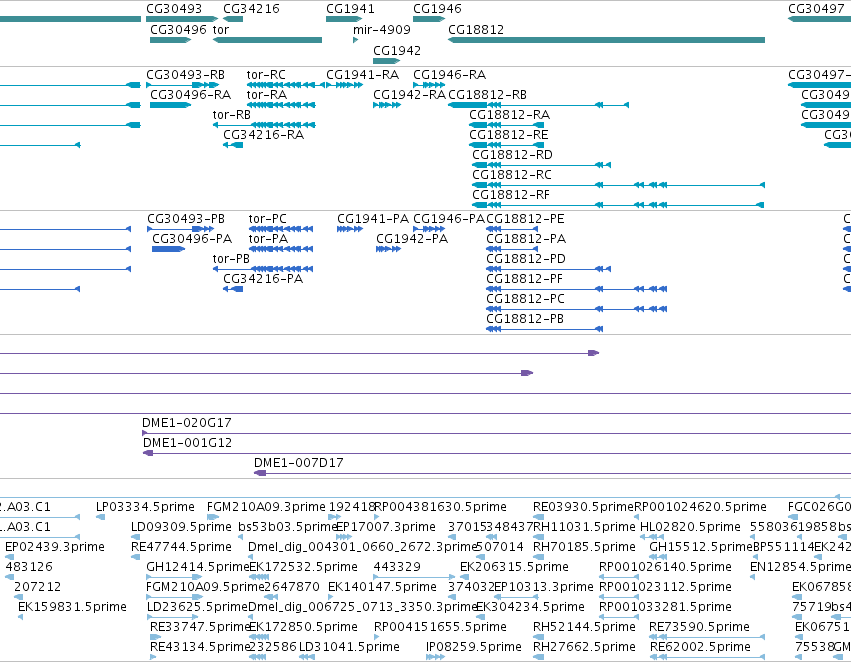Select the CG1941-PA protein feature
This screenshot has height=662, width=851.
(350, 229)
